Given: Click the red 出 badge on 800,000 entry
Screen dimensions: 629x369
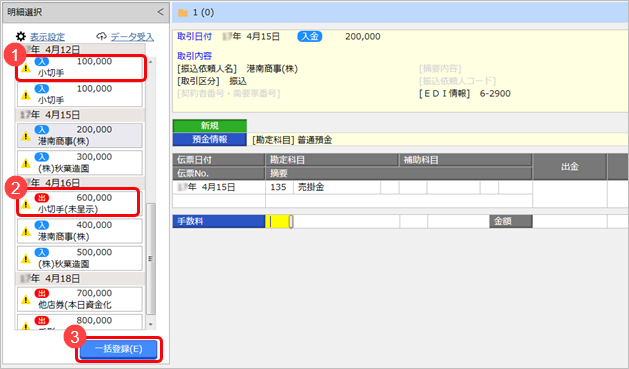Looking at the screenshot, I should pos(42,320).
